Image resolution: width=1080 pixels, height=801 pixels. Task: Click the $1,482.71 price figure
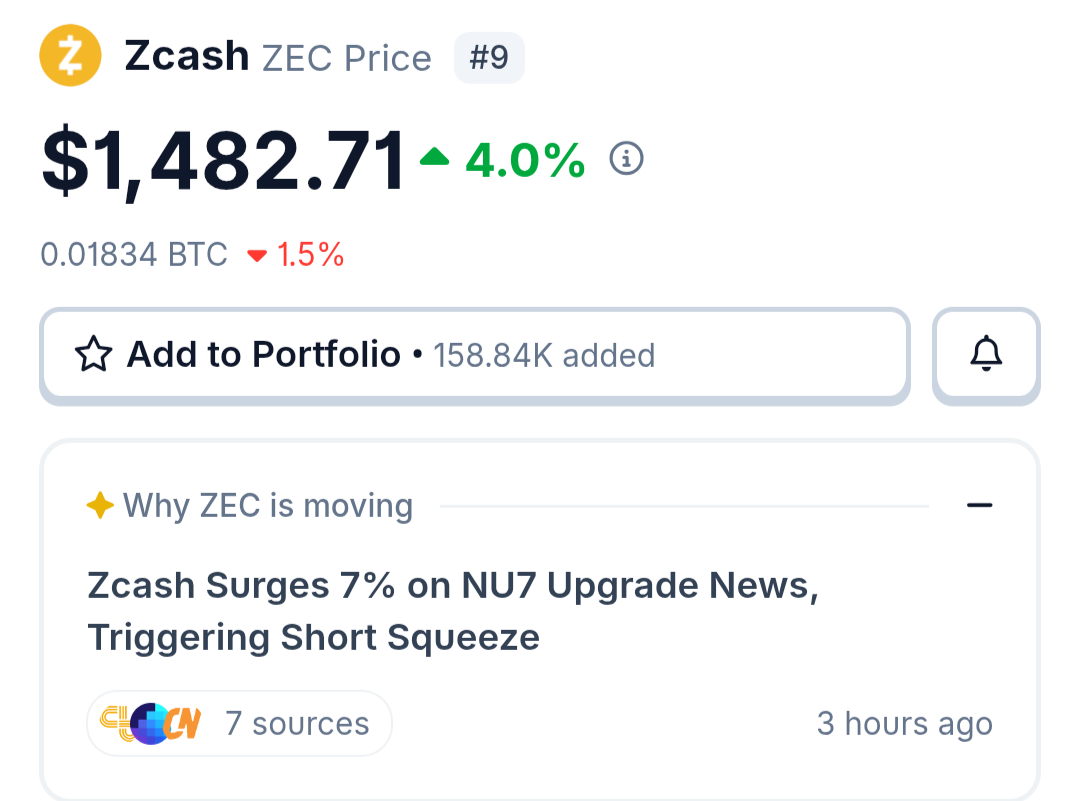(x=223, y=162)
